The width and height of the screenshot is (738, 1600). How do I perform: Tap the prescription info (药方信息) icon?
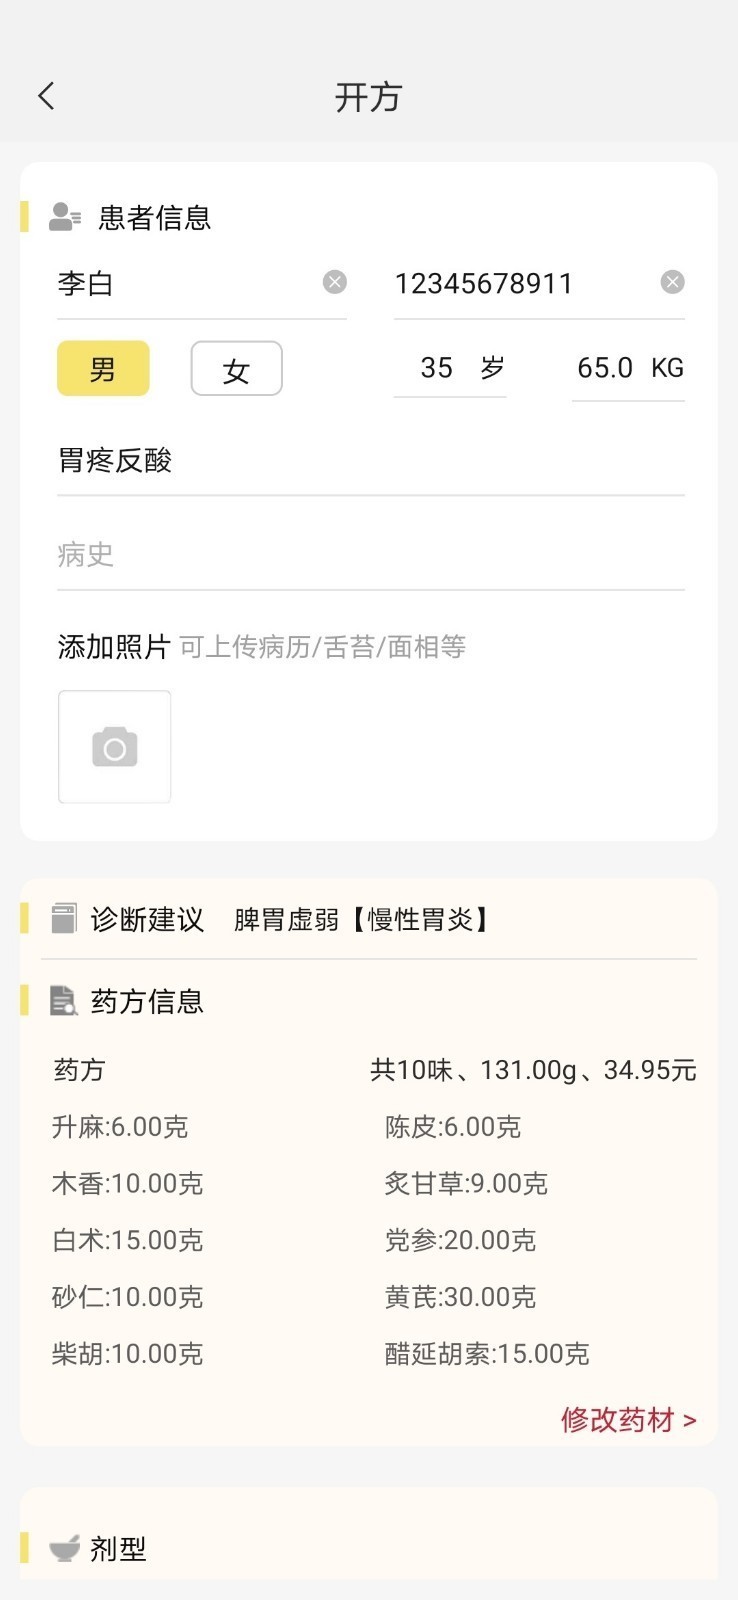pos(64,1001)
